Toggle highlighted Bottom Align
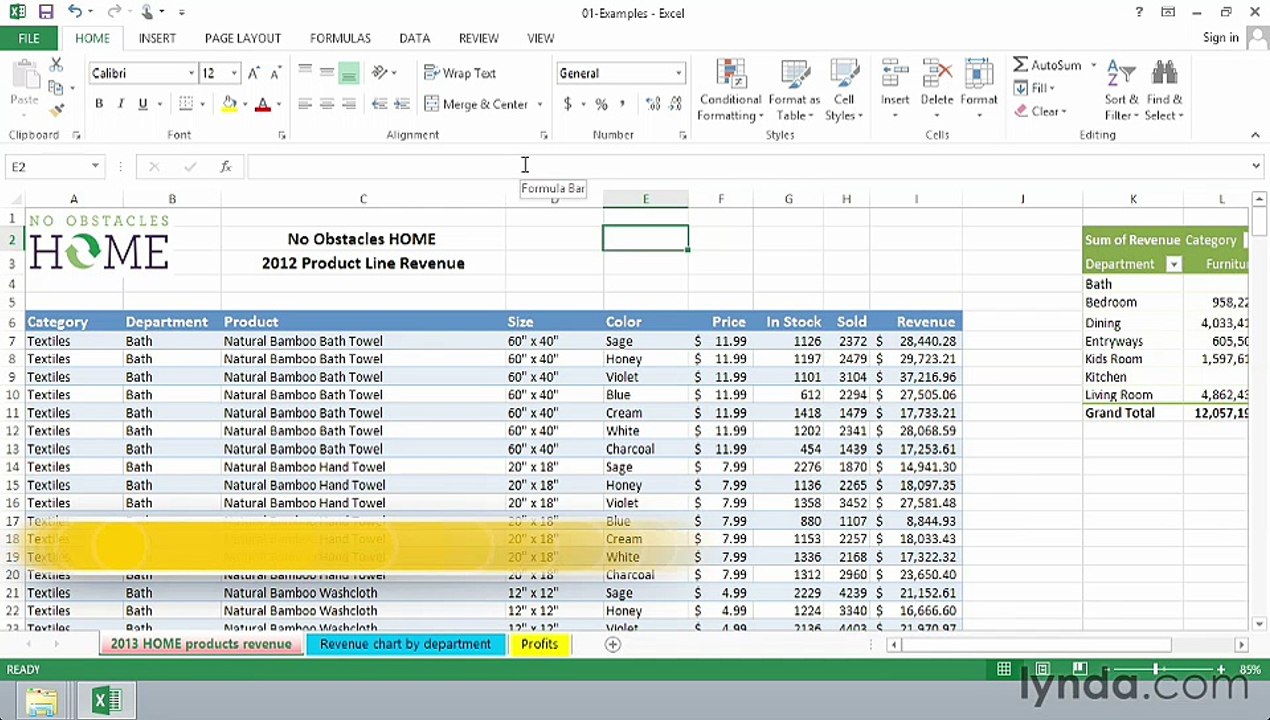The image size is (1270, 720). pos(349,73)
